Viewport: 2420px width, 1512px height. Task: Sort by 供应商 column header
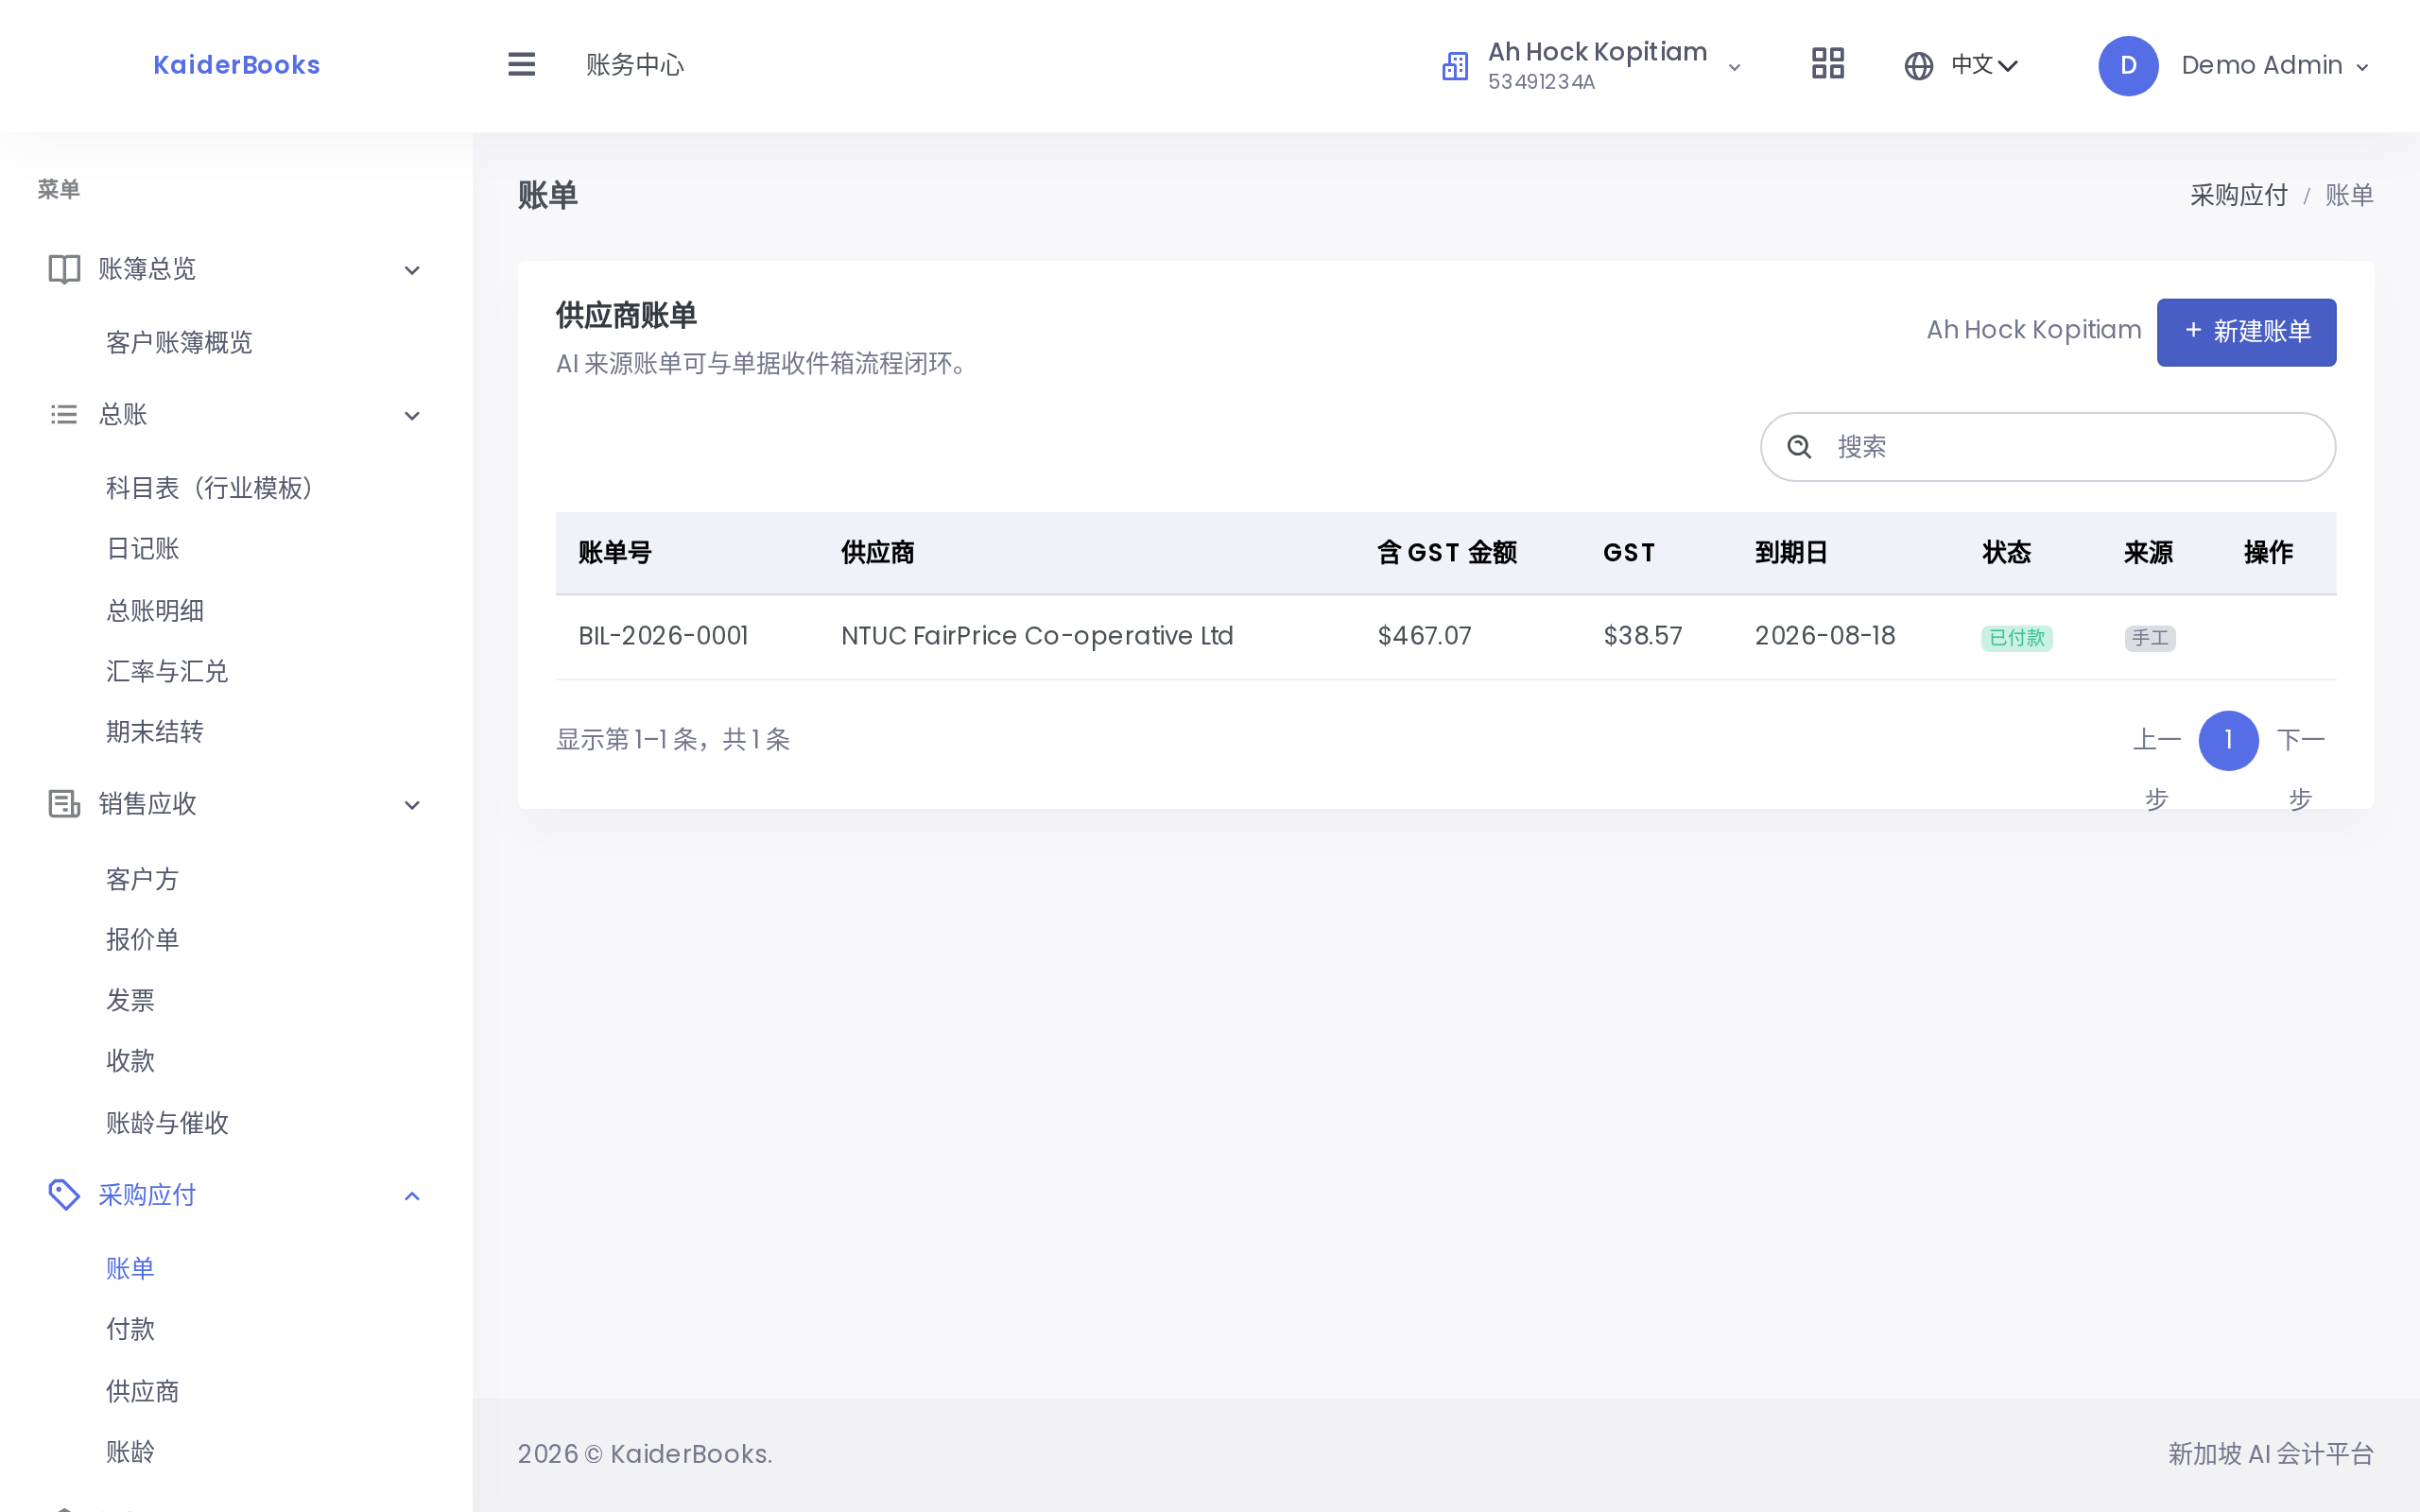click(878, 553)
